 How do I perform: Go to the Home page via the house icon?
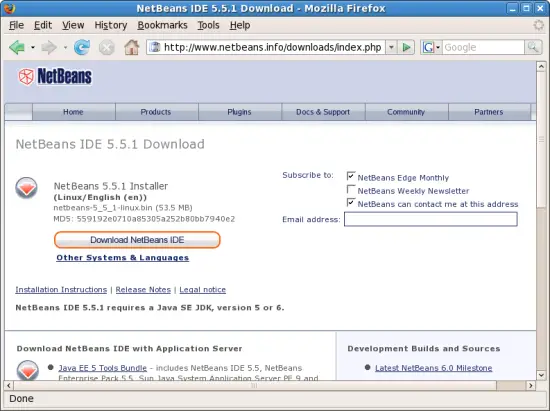(x=132, y=47)
